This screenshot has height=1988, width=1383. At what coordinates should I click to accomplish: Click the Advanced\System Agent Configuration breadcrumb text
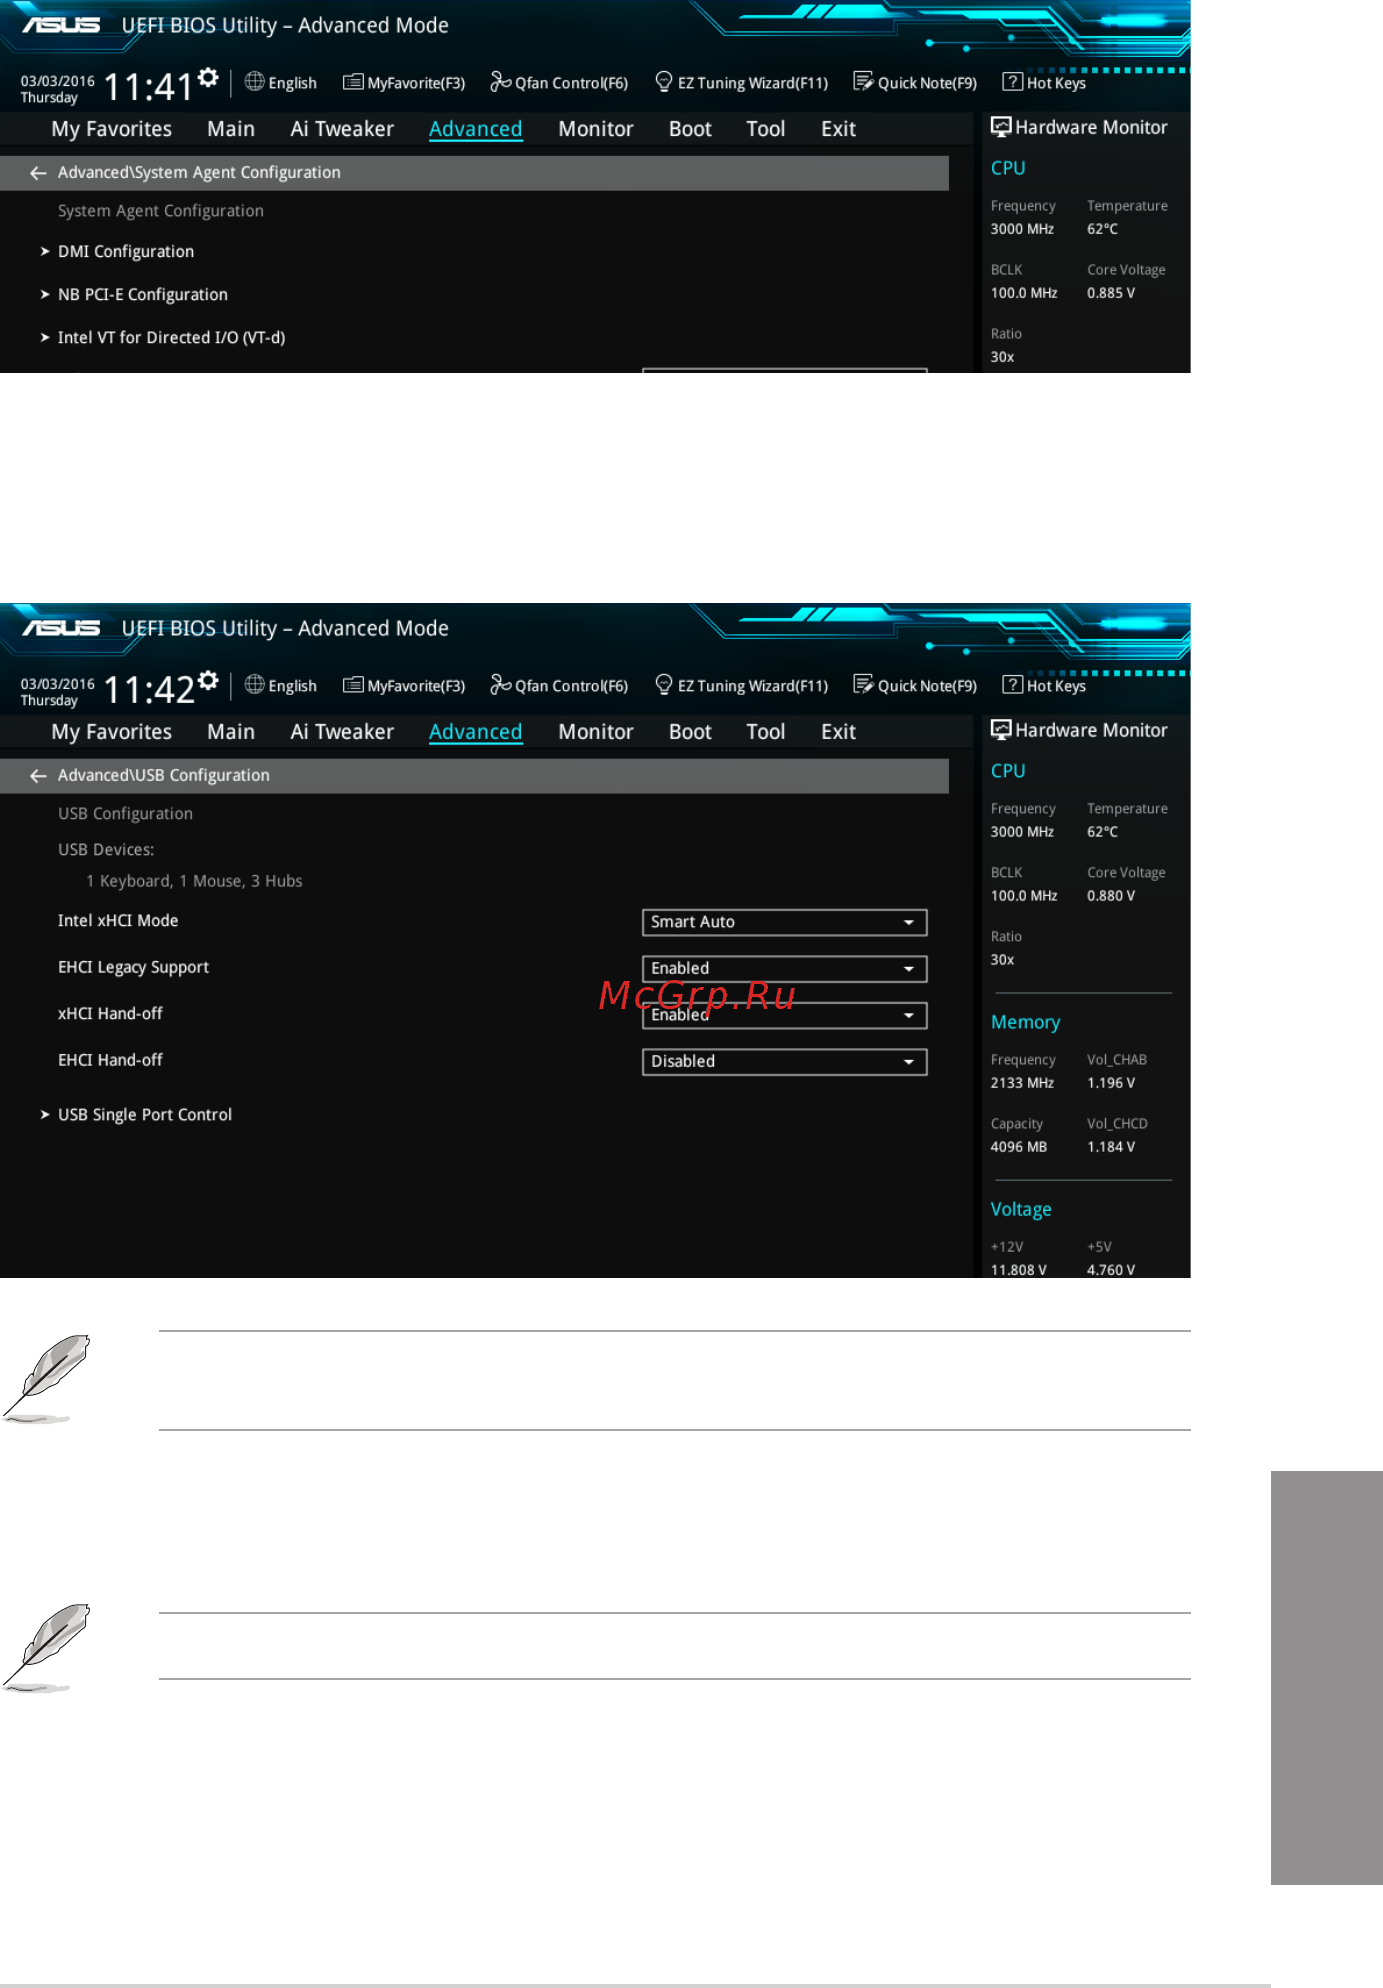[199, 173]
